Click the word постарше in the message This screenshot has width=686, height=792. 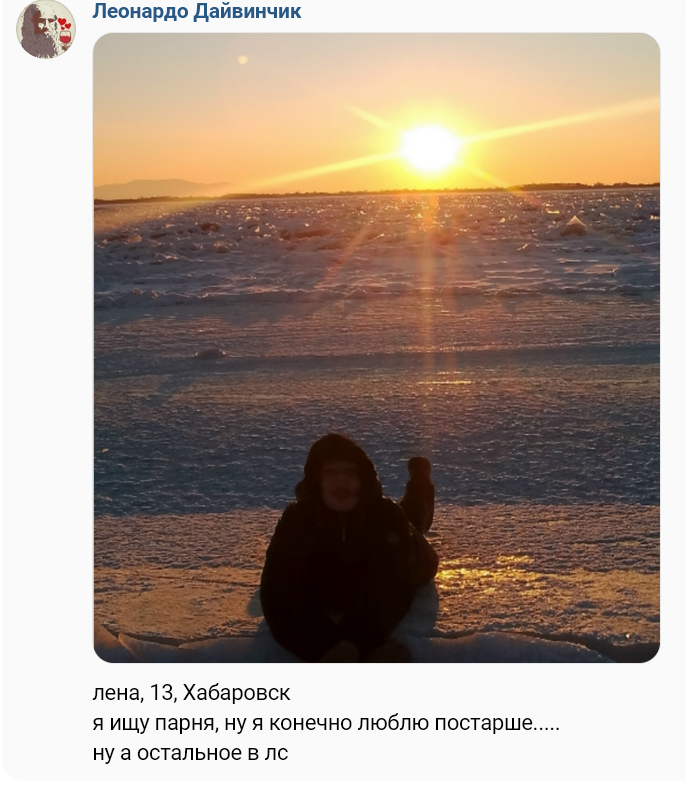coord(484,723)
